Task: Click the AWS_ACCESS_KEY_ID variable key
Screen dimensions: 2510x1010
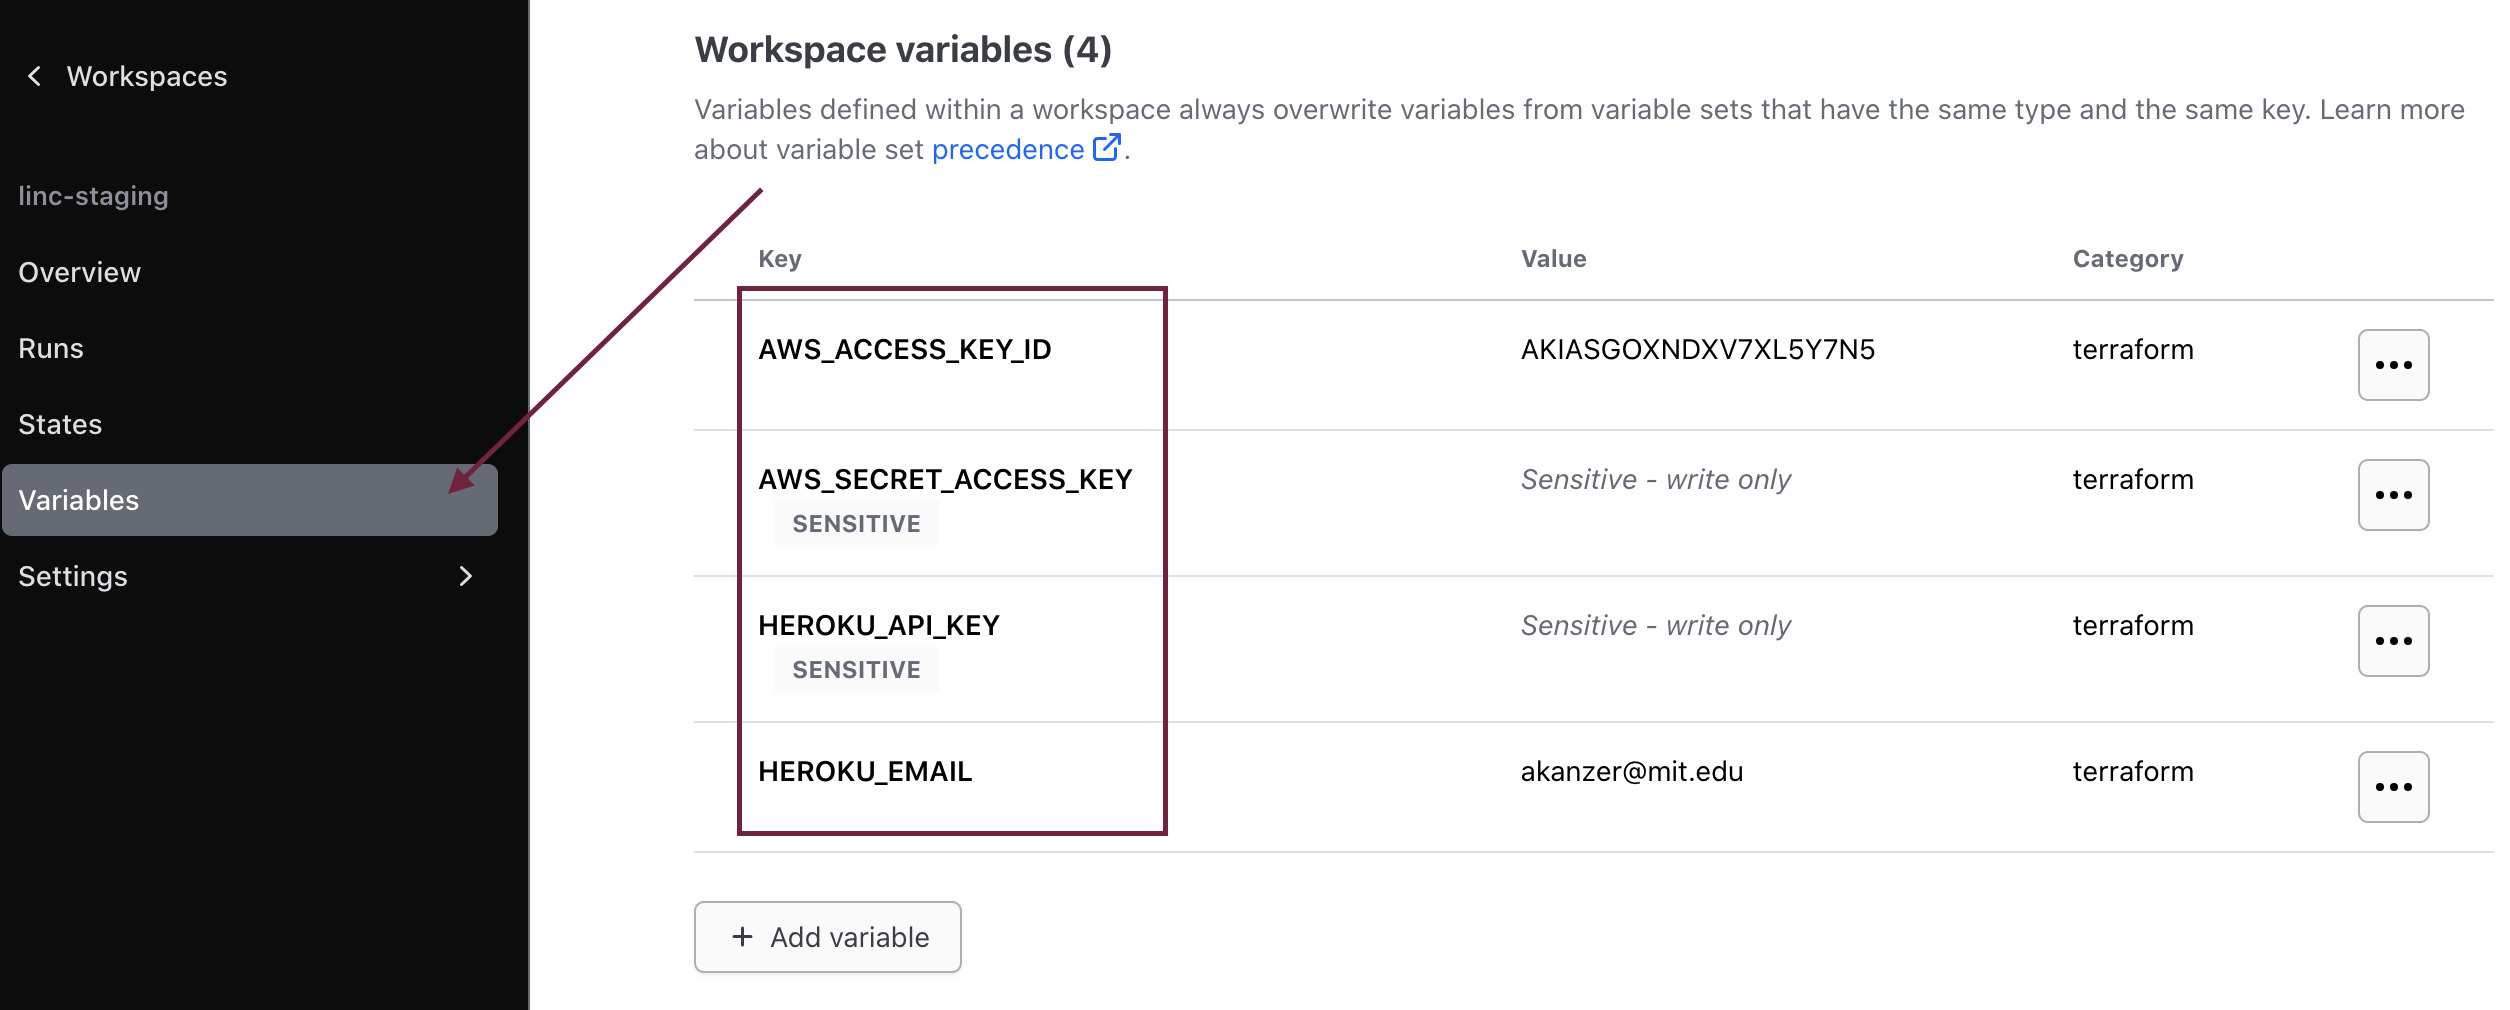Action: (904, 350)
